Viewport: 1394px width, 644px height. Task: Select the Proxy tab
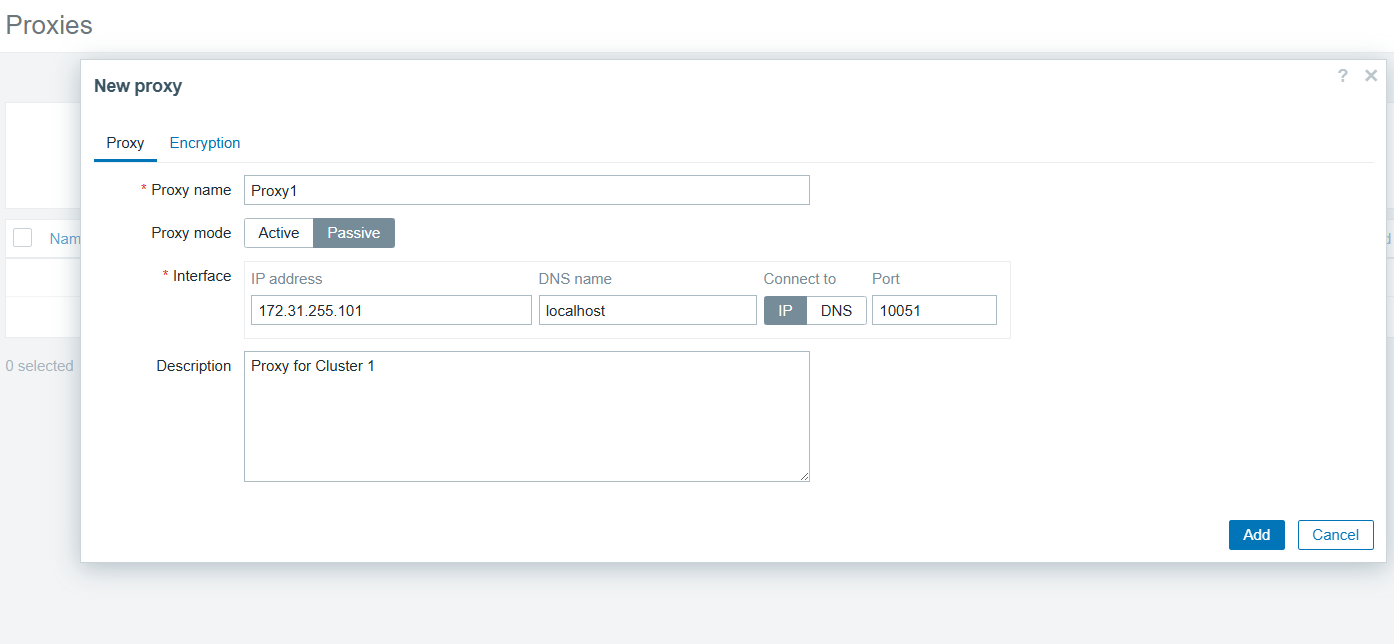(x=125, y=143)
